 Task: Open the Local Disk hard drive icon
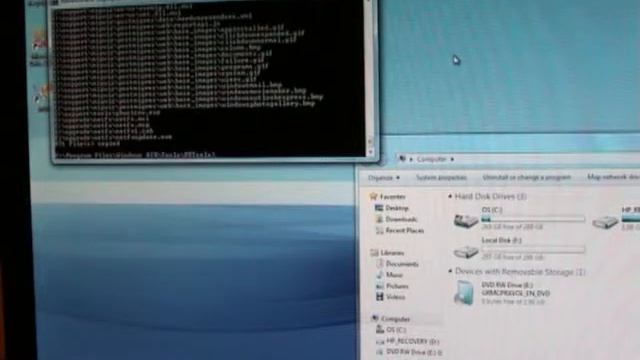click(466, 251)
